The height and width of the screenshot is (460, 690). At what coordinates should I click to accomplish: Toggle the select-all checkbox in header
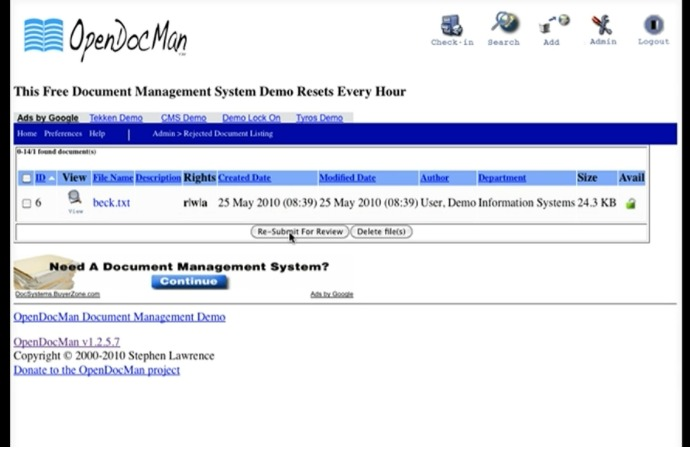click(x=26, y=178)
